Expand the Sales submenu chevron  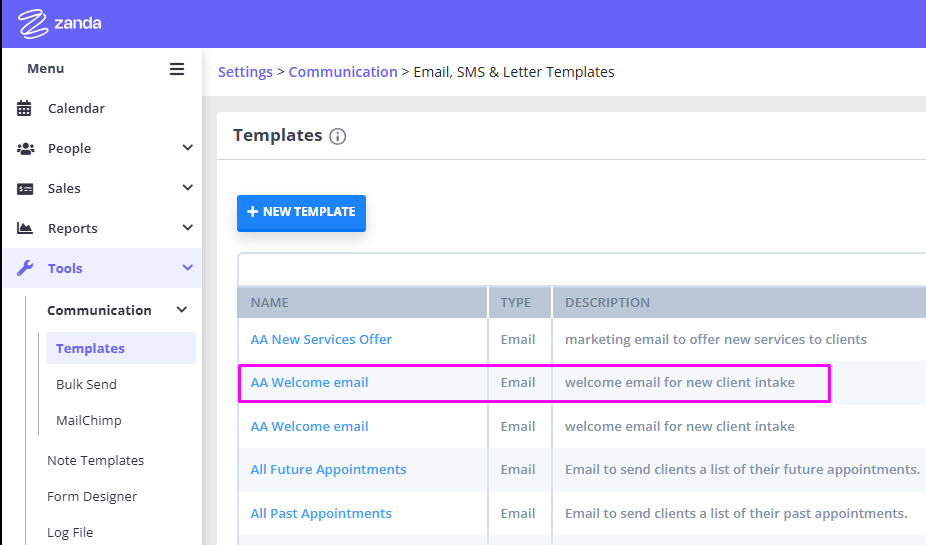click(x=187, y=188)
